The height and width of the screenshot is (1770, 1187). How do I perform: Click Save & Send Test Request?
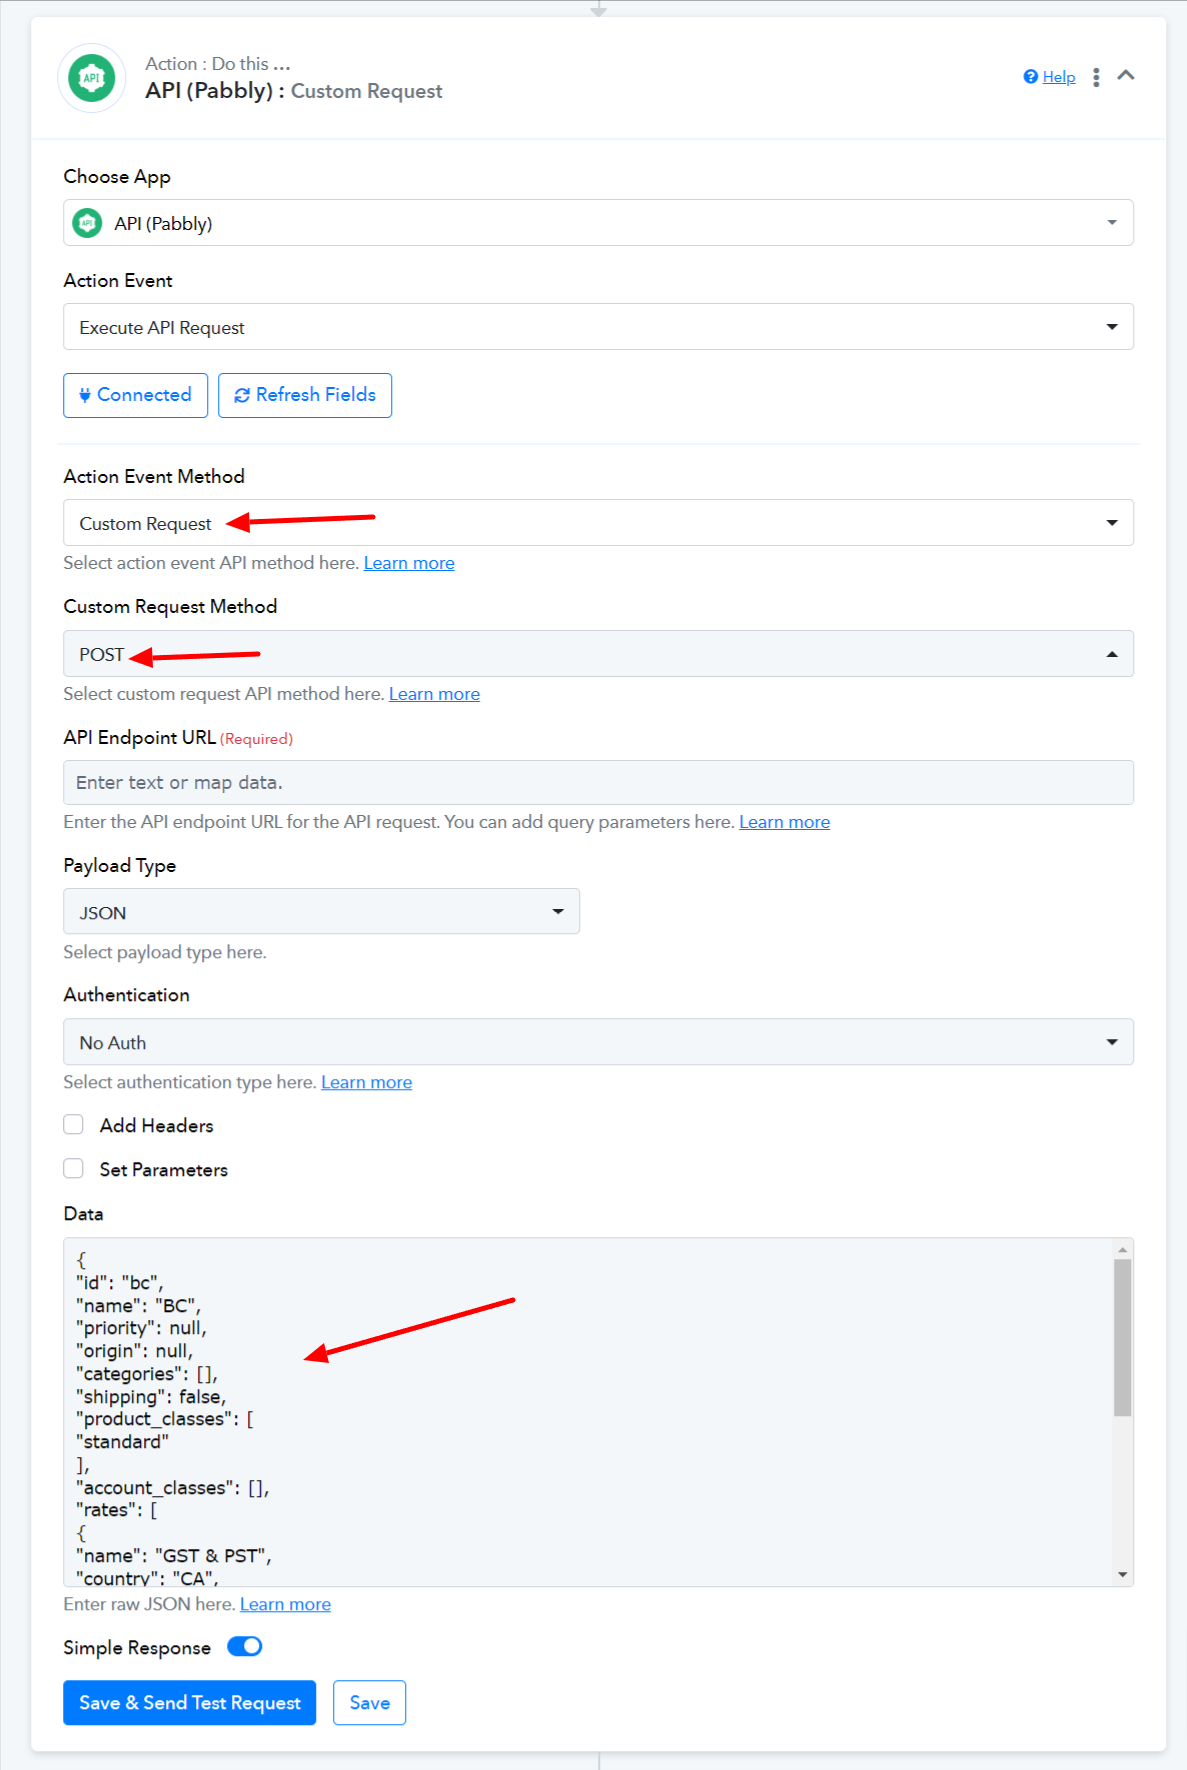tap(190, 1703)
